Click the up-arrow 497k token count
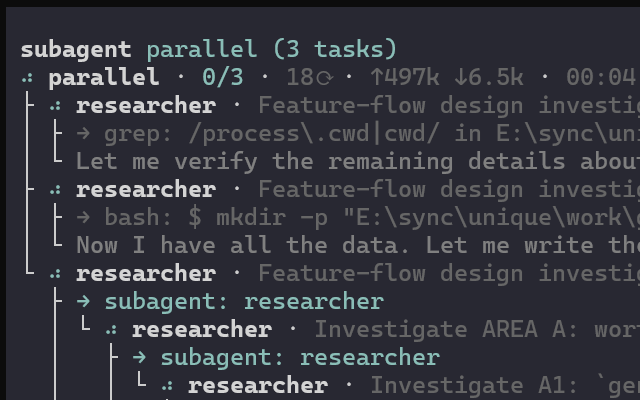The width and height of the screenshot is (640, 400). tap(404, 77)
